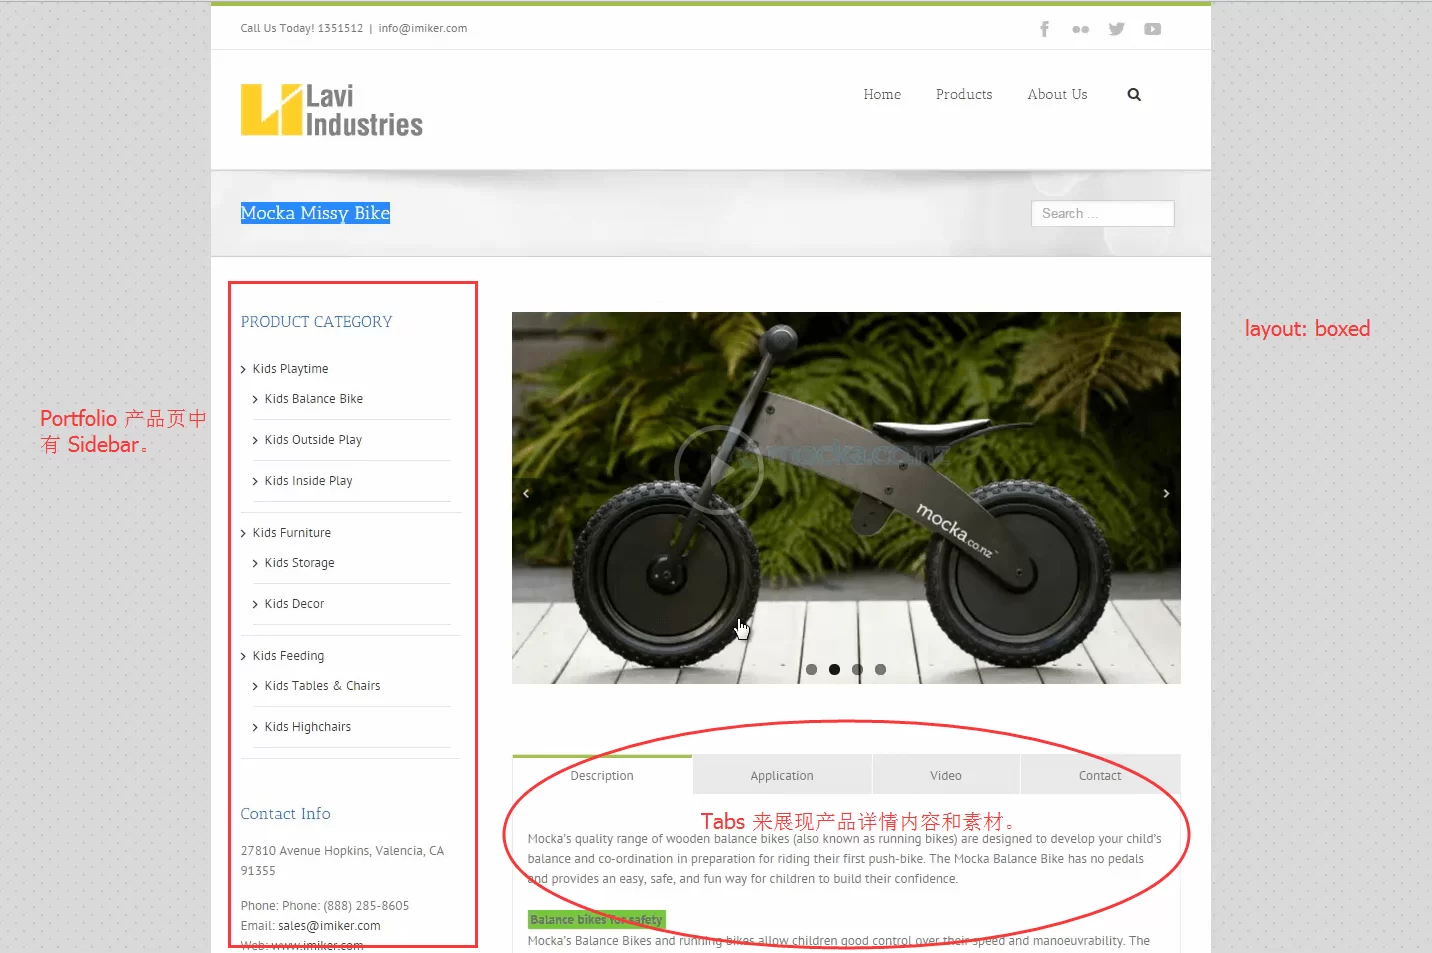Switch to the Contact tab
Viewport: 1432px width, 953px height.
click(1100, 775)
